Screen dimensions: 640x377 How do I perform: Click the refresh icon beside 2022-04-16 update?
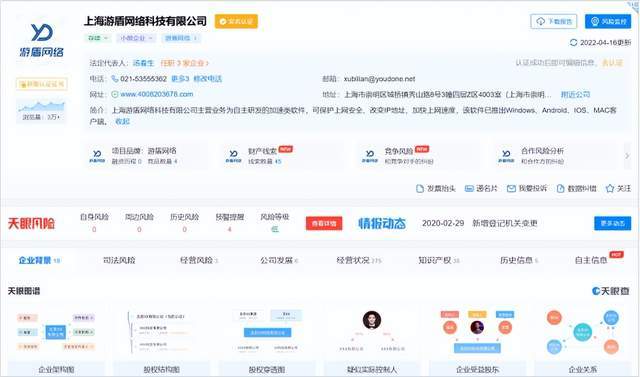(573, 42)
